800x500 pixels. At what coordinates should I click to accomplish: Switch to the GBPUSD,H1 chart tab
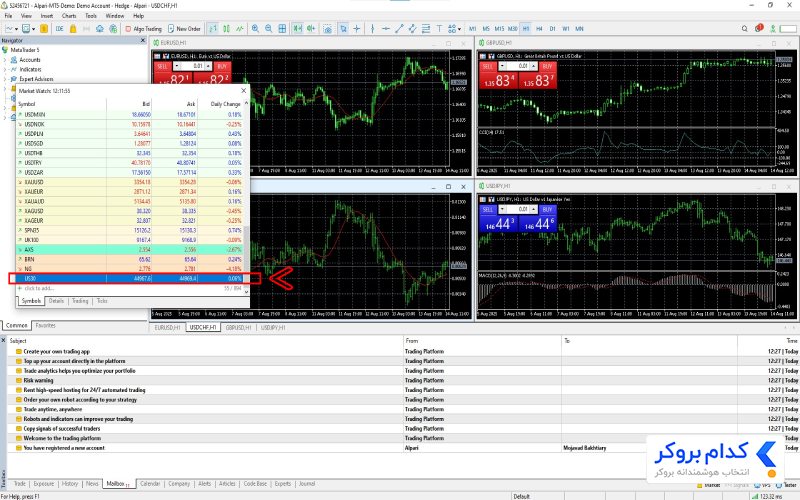pos(238,328)
